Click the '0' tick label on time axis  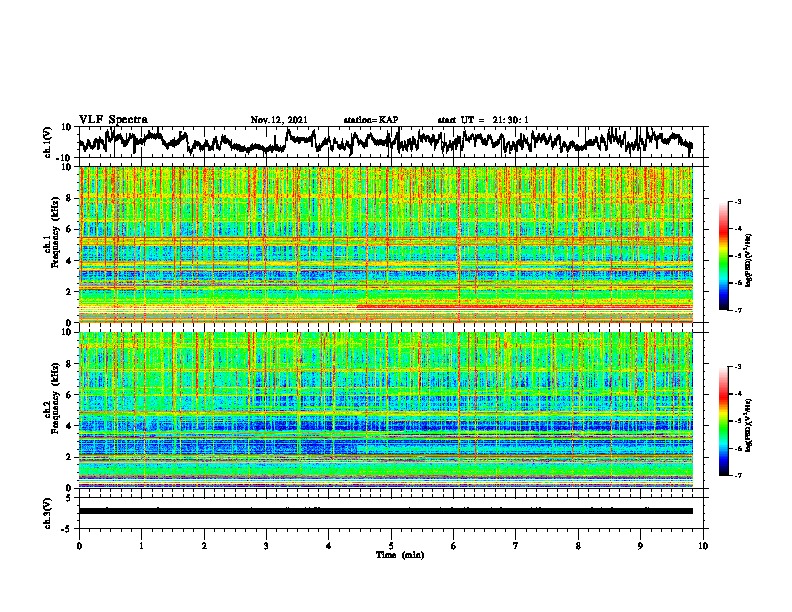click(79, 546)
